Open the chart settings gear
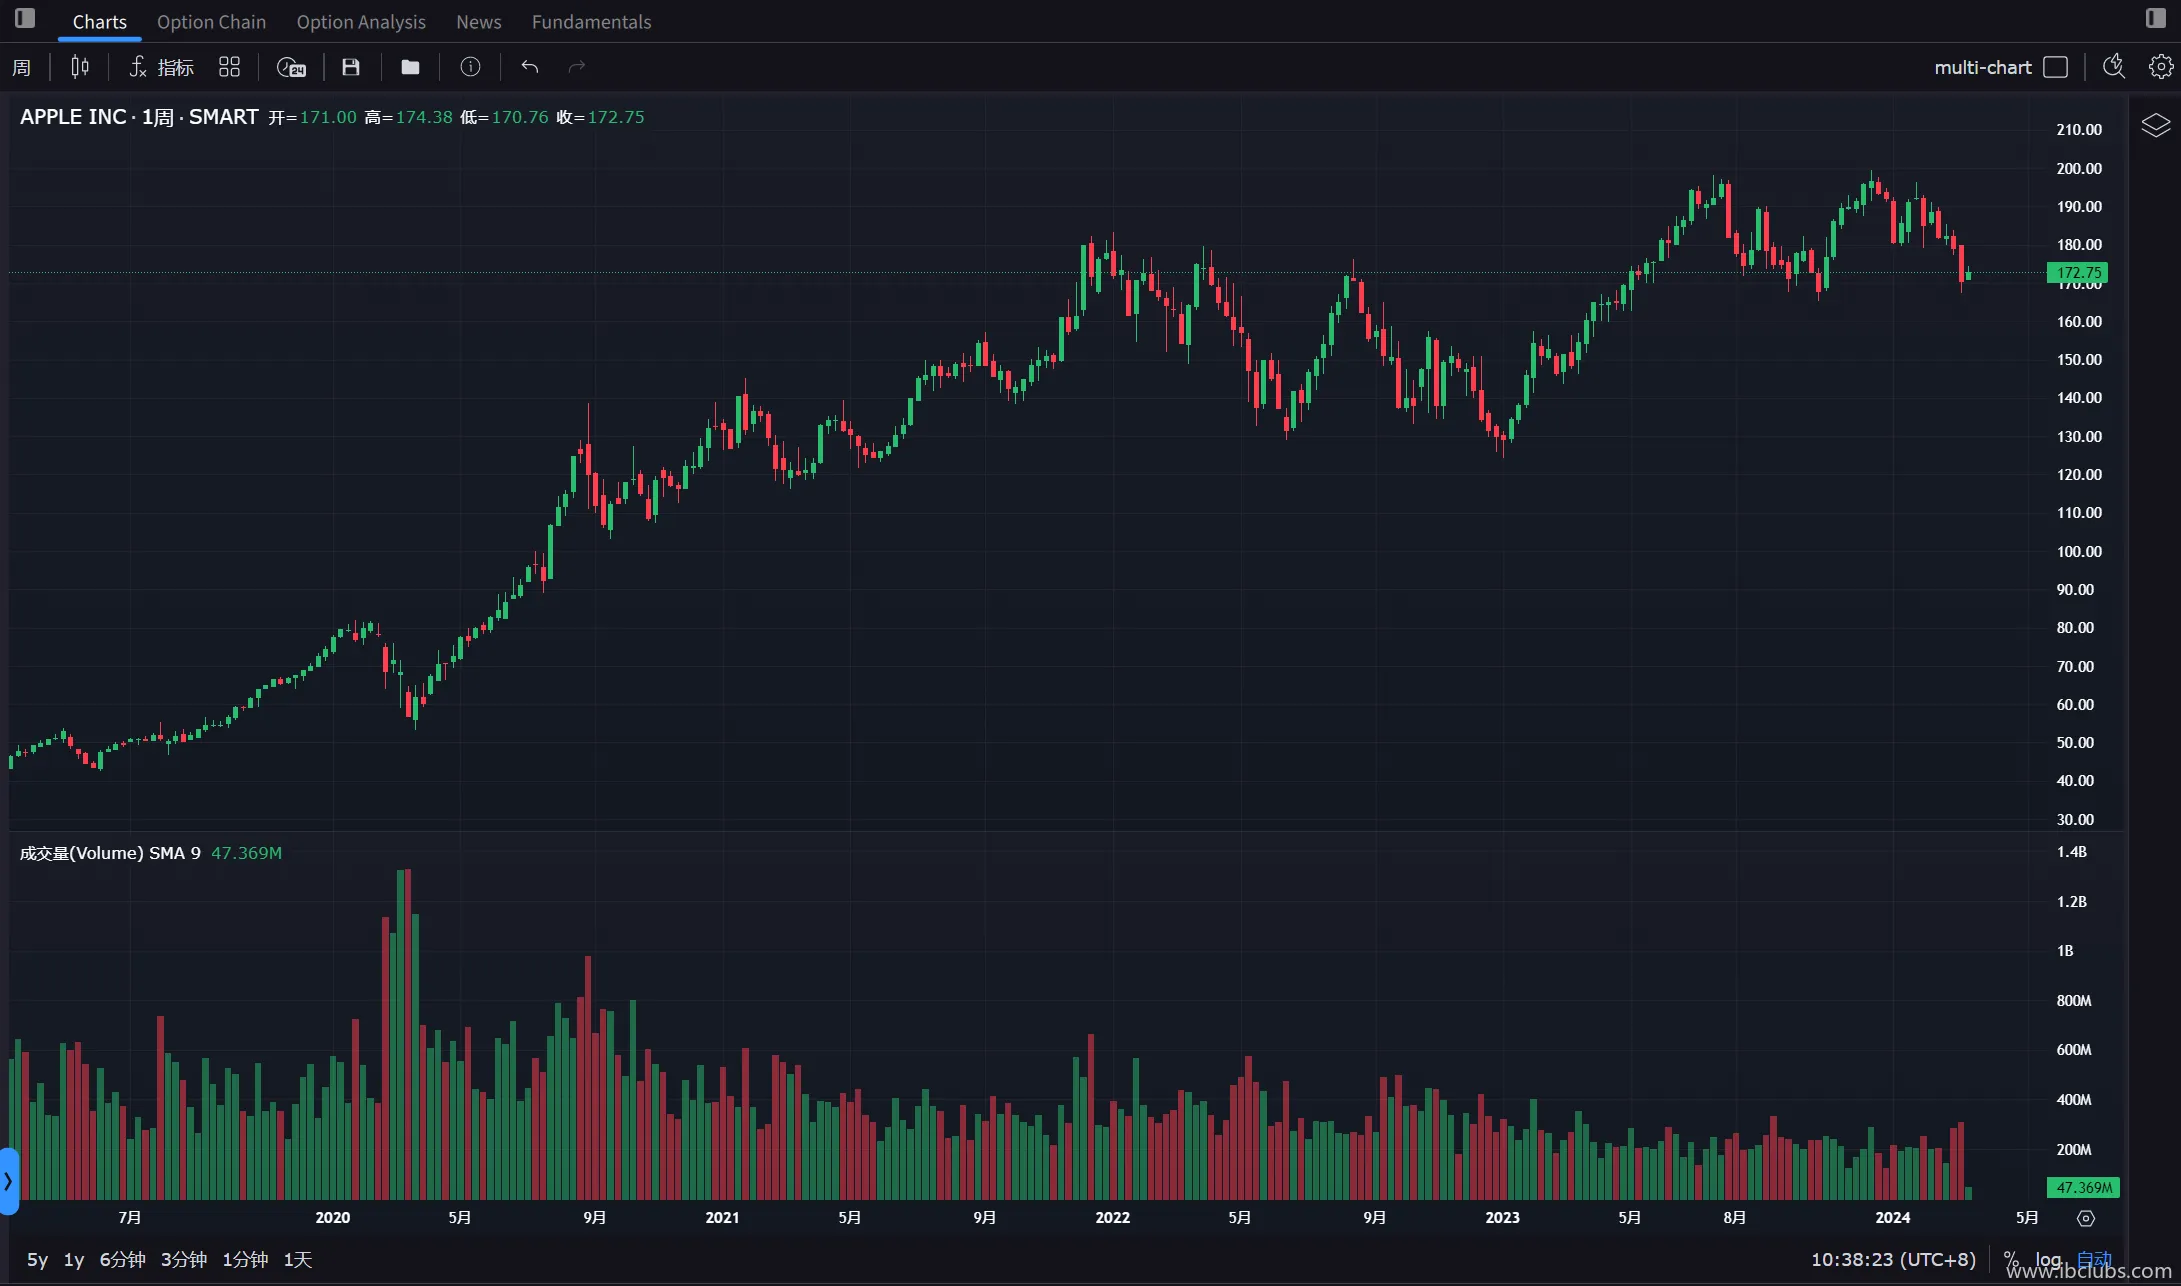Screen dimensions: 2181x1286 click(x=2160, y=67)
